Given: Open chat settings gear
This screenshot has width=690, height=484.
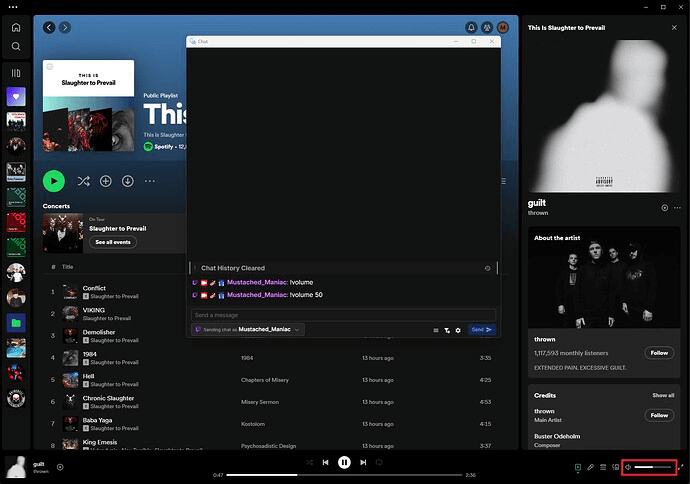Looking at the screenshot, I should pyautogui.click(x=458, y=330).
